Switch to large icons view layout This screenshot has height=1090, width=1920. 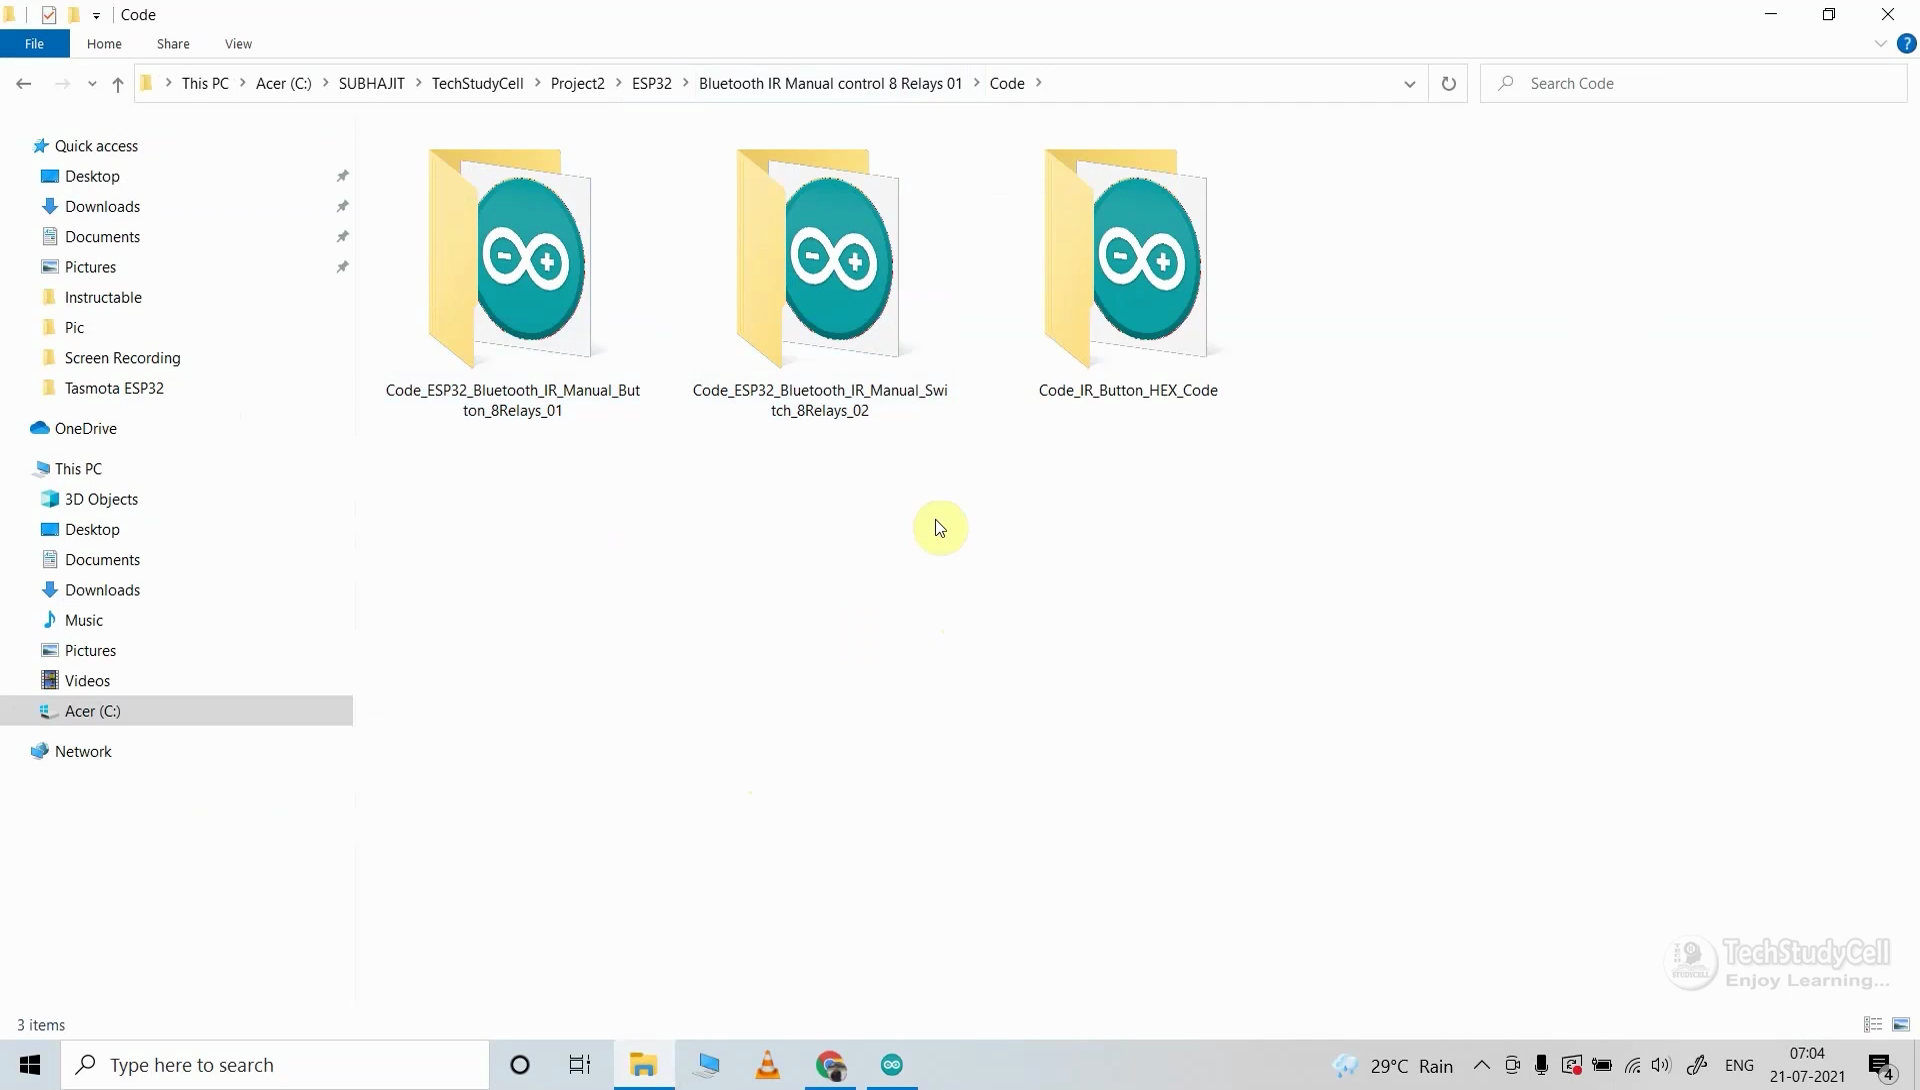1901,1025
